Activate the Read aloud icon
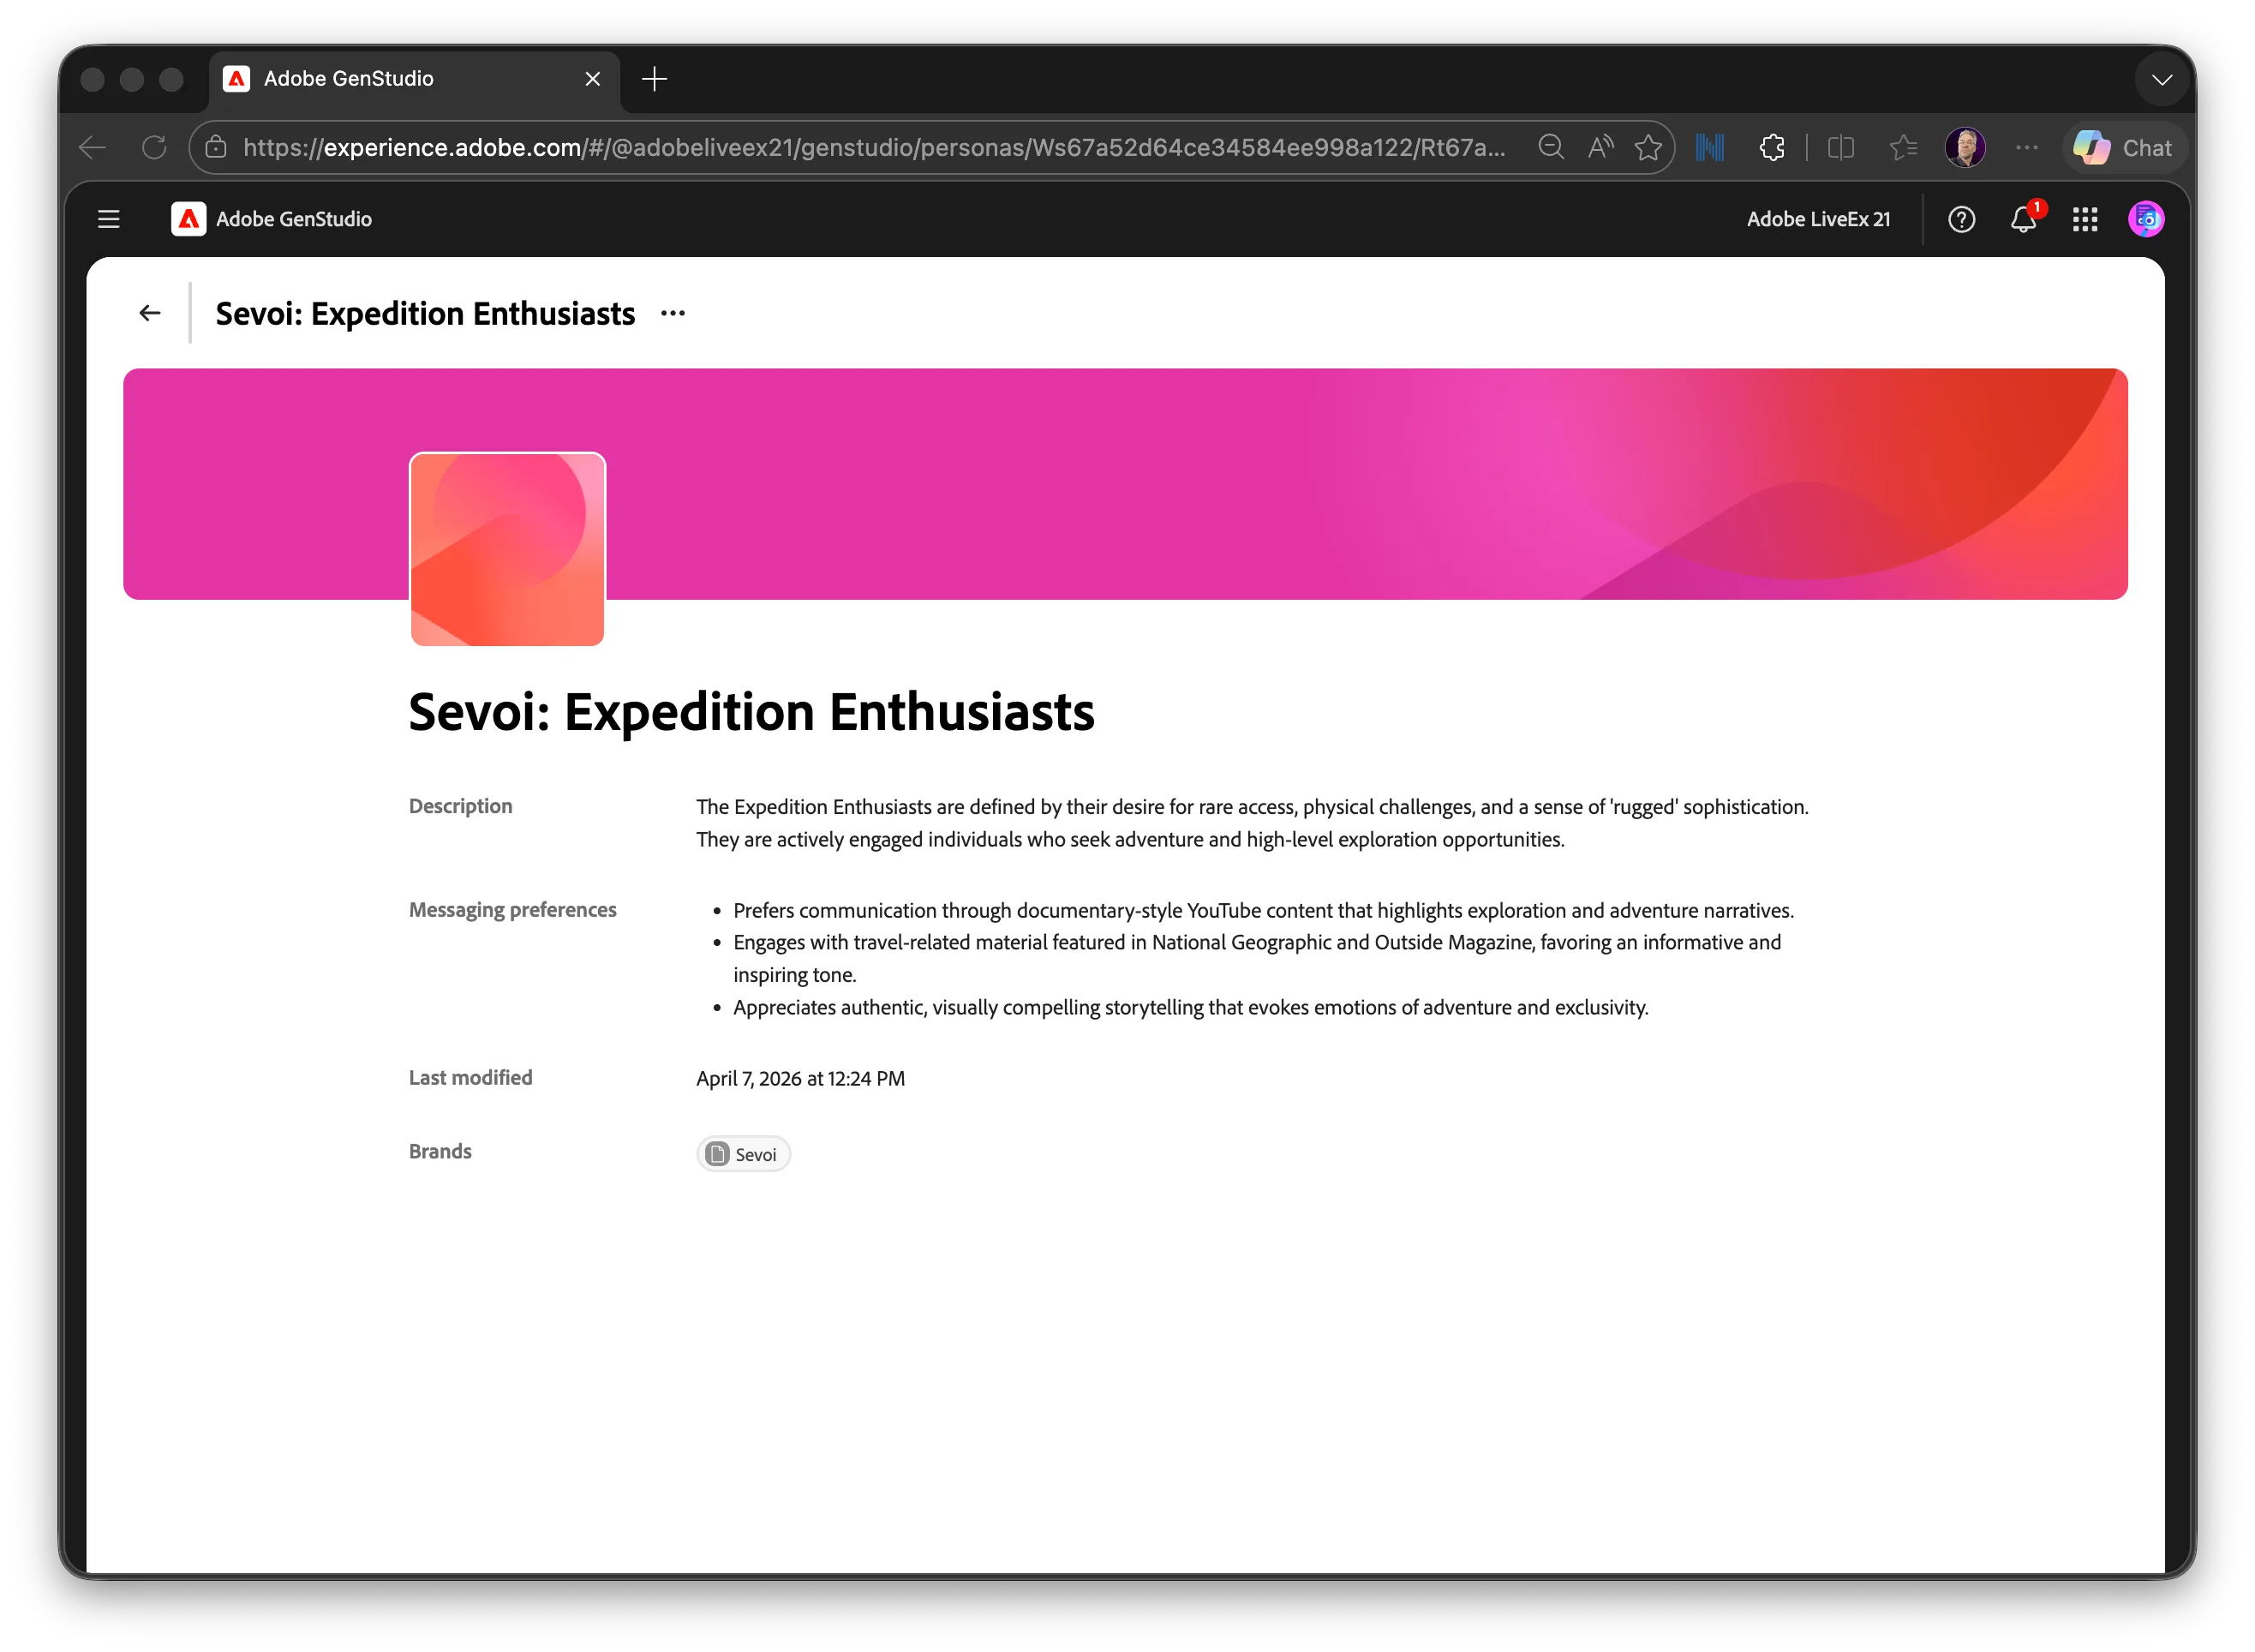 click(1600, 148)
